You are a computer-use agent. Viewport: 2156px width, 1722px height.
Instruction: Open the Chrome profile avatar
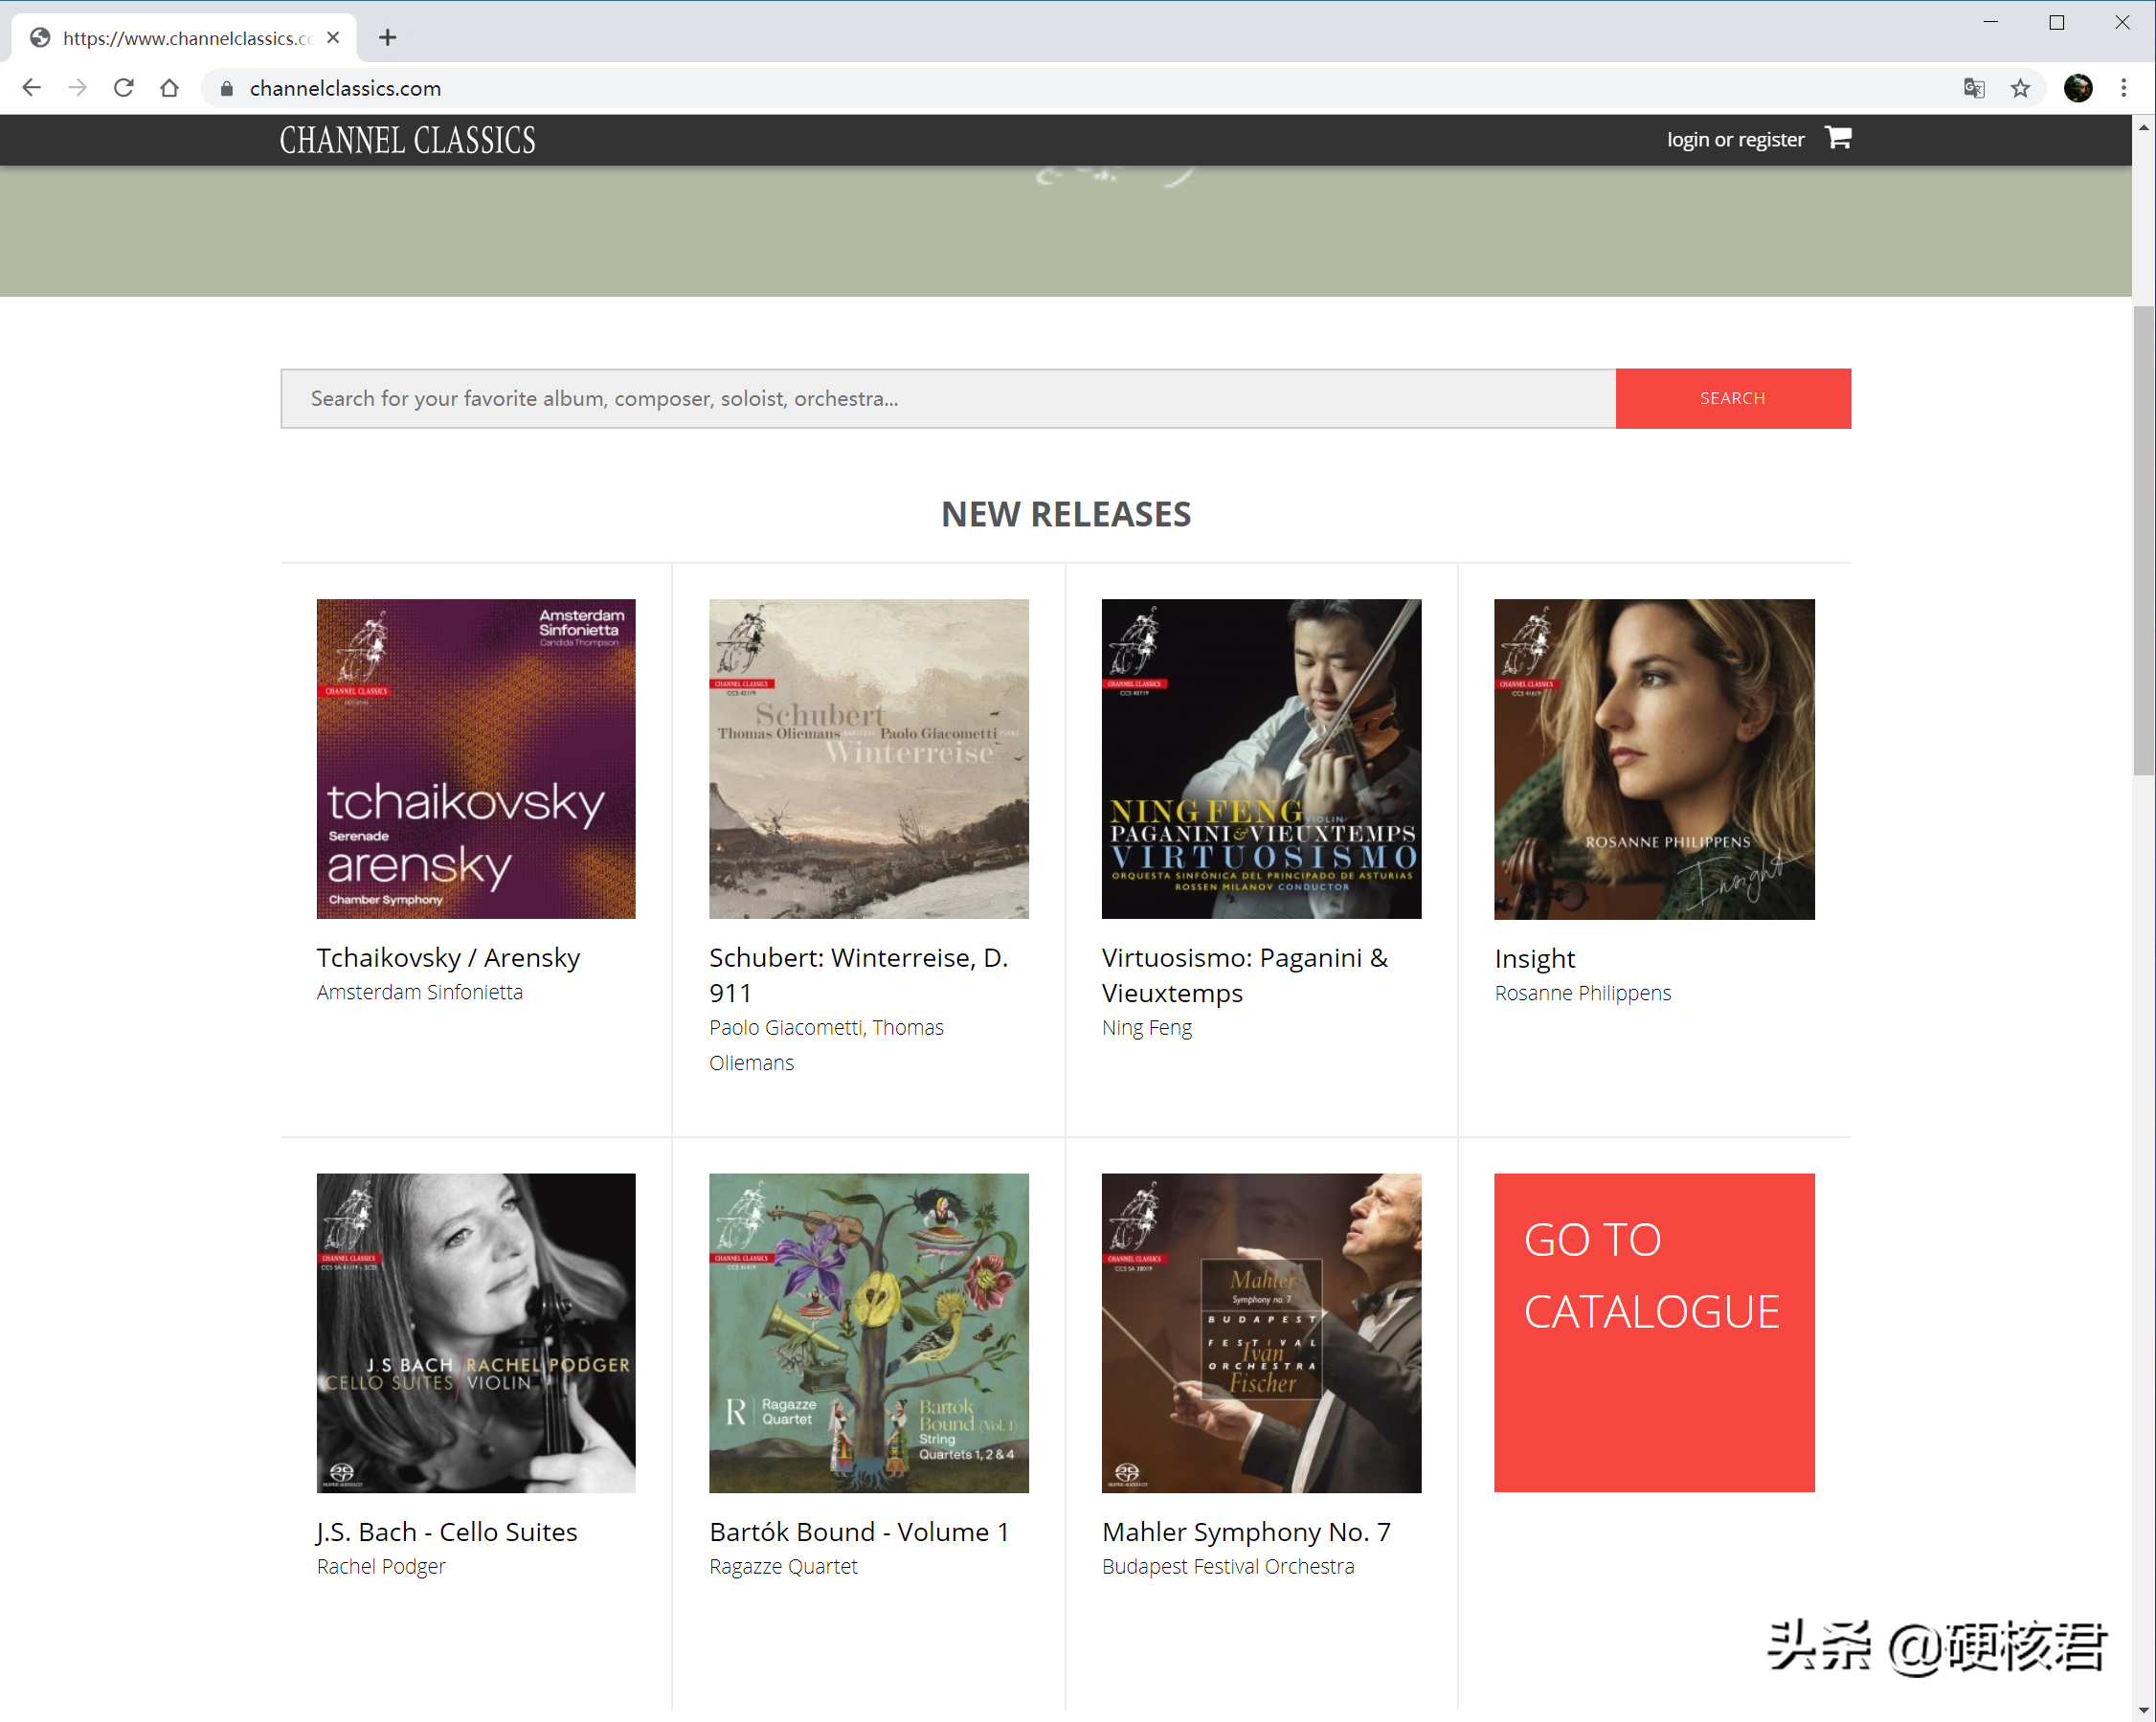[2077, 88]
